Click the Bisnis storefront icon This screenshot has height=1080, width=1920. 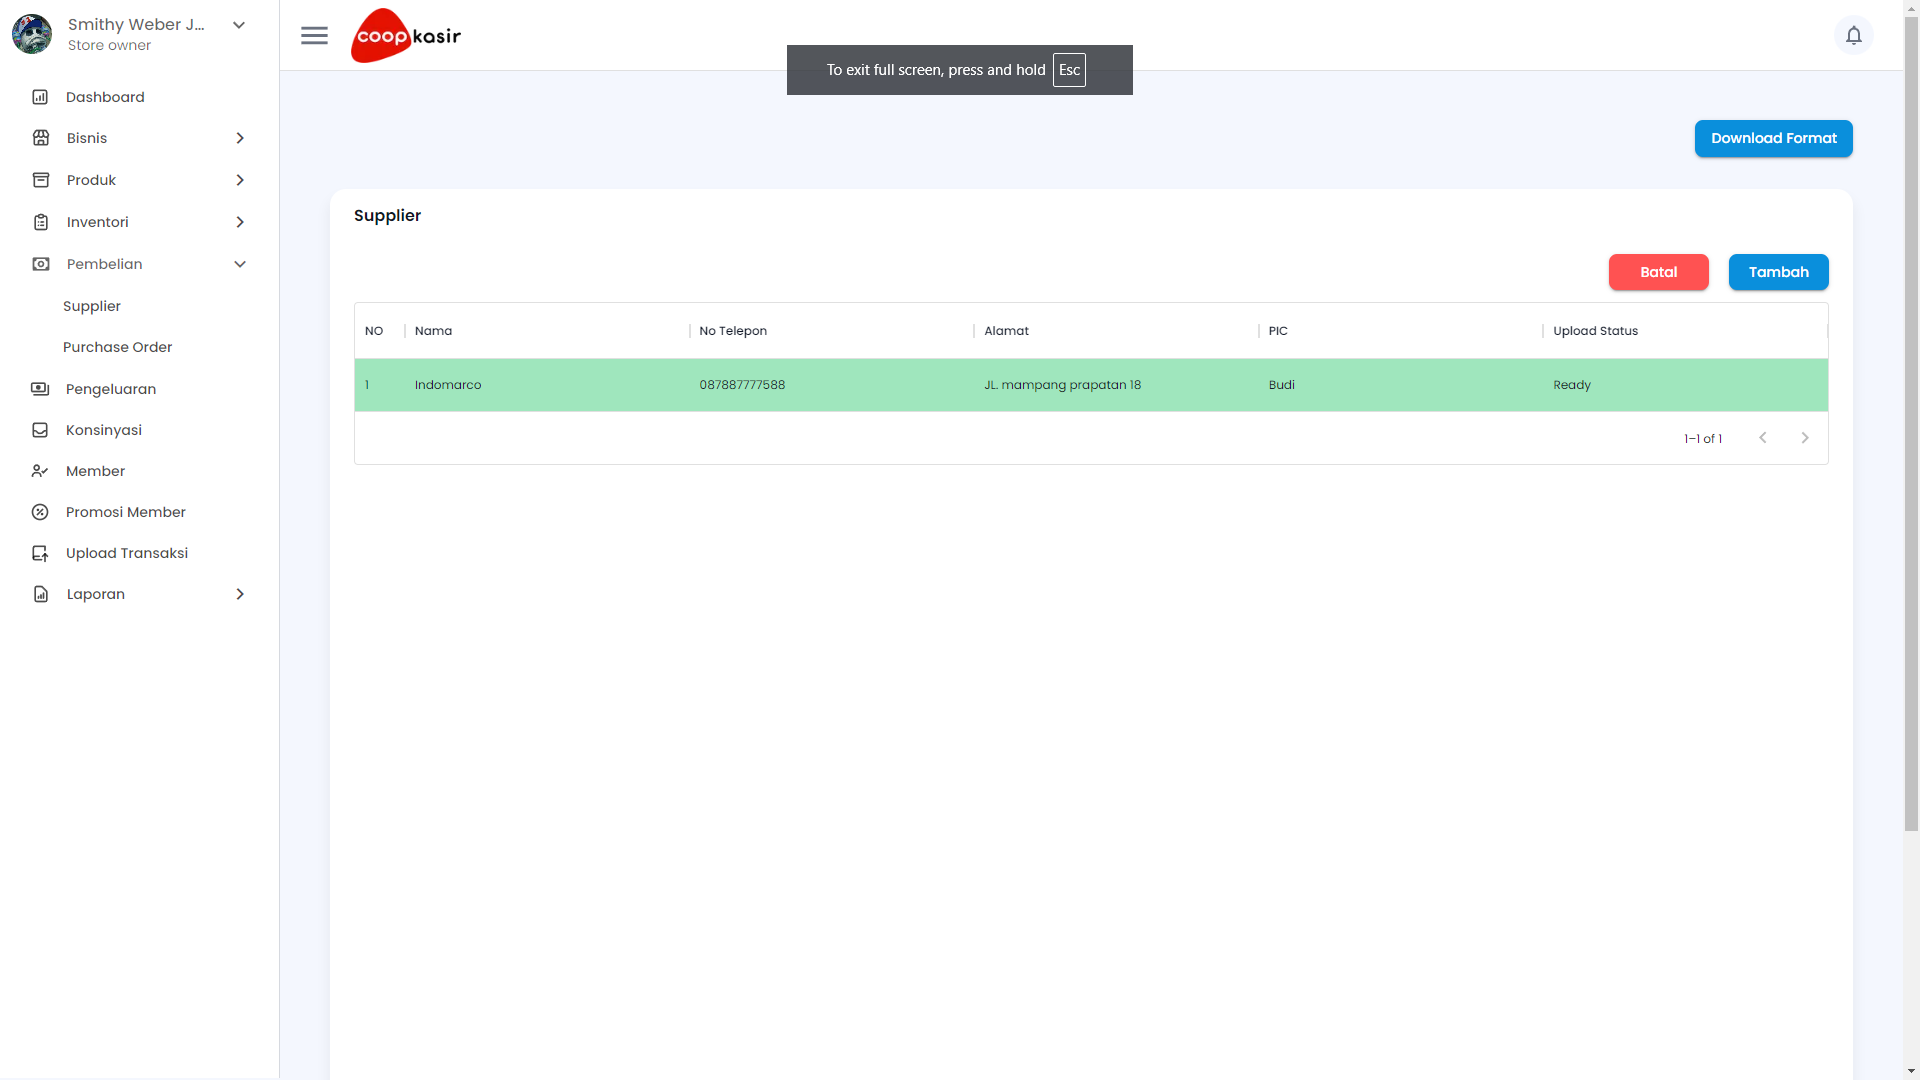pos(40,137)
